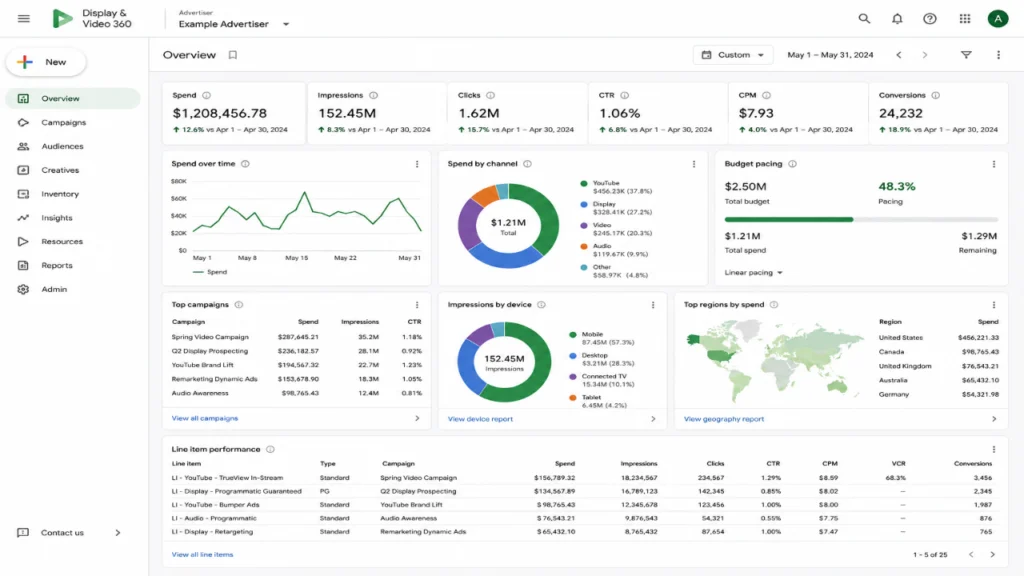
Task: Go to previous date range
Action: coord(899,55)
